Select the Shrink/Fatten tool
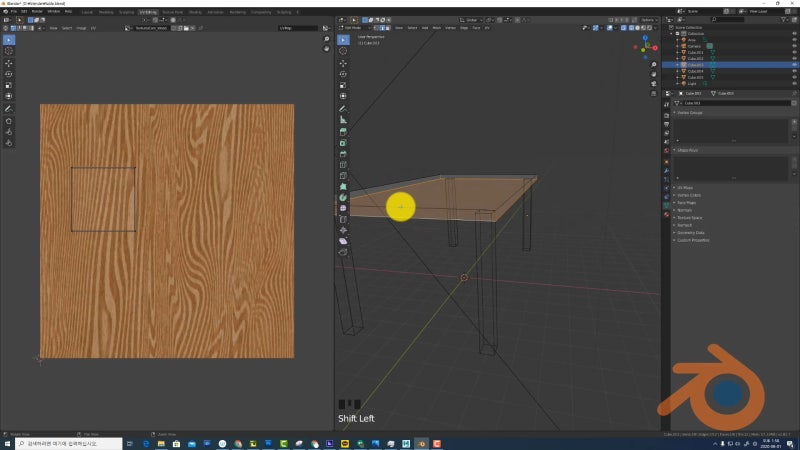Screen dimensions: 800x450 [343, 230]
